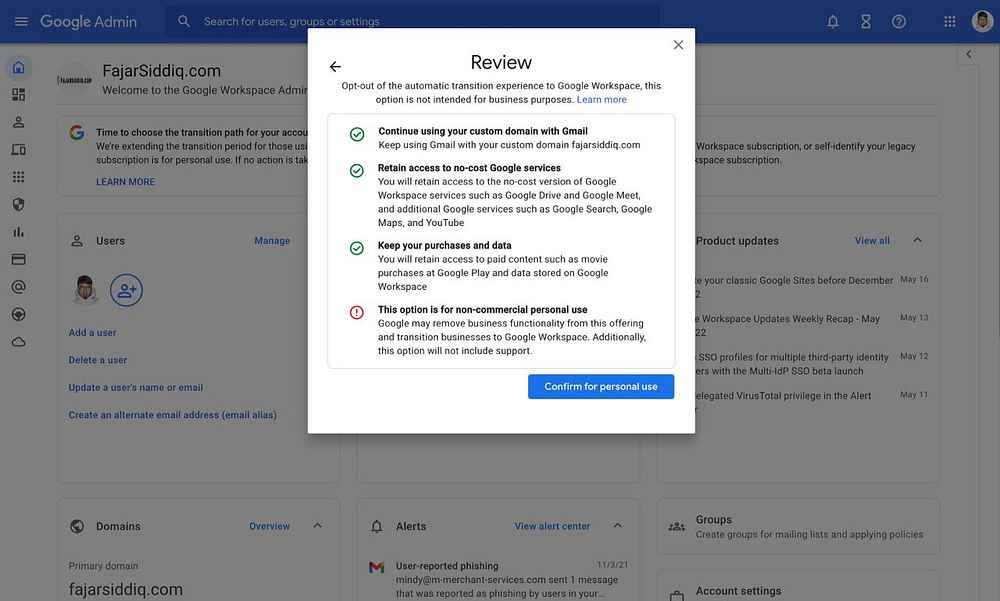Click the Alerts bell icon

point(377,526)
